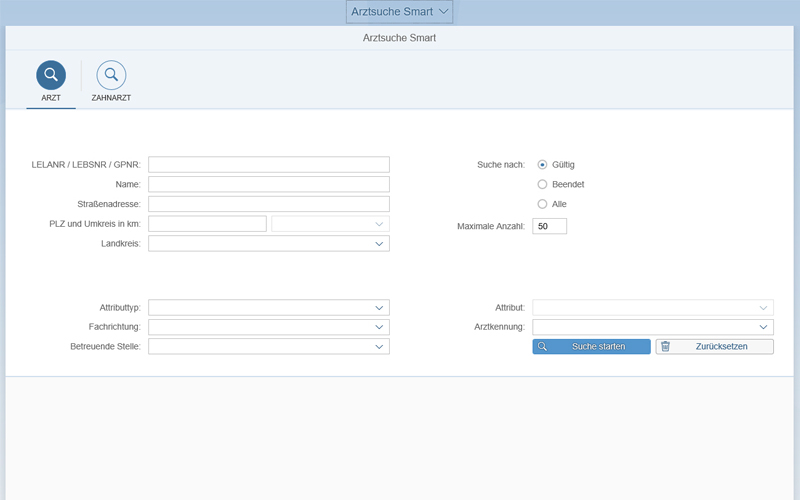Select the Gültig radio button
The image size is (800, 500).
point(542,164)
